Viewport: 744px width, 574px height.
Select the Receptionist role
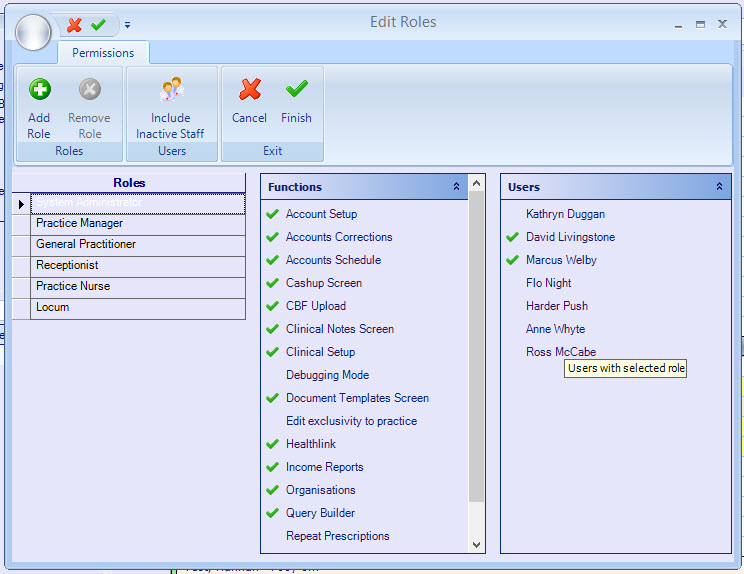(x=138, y=265)
